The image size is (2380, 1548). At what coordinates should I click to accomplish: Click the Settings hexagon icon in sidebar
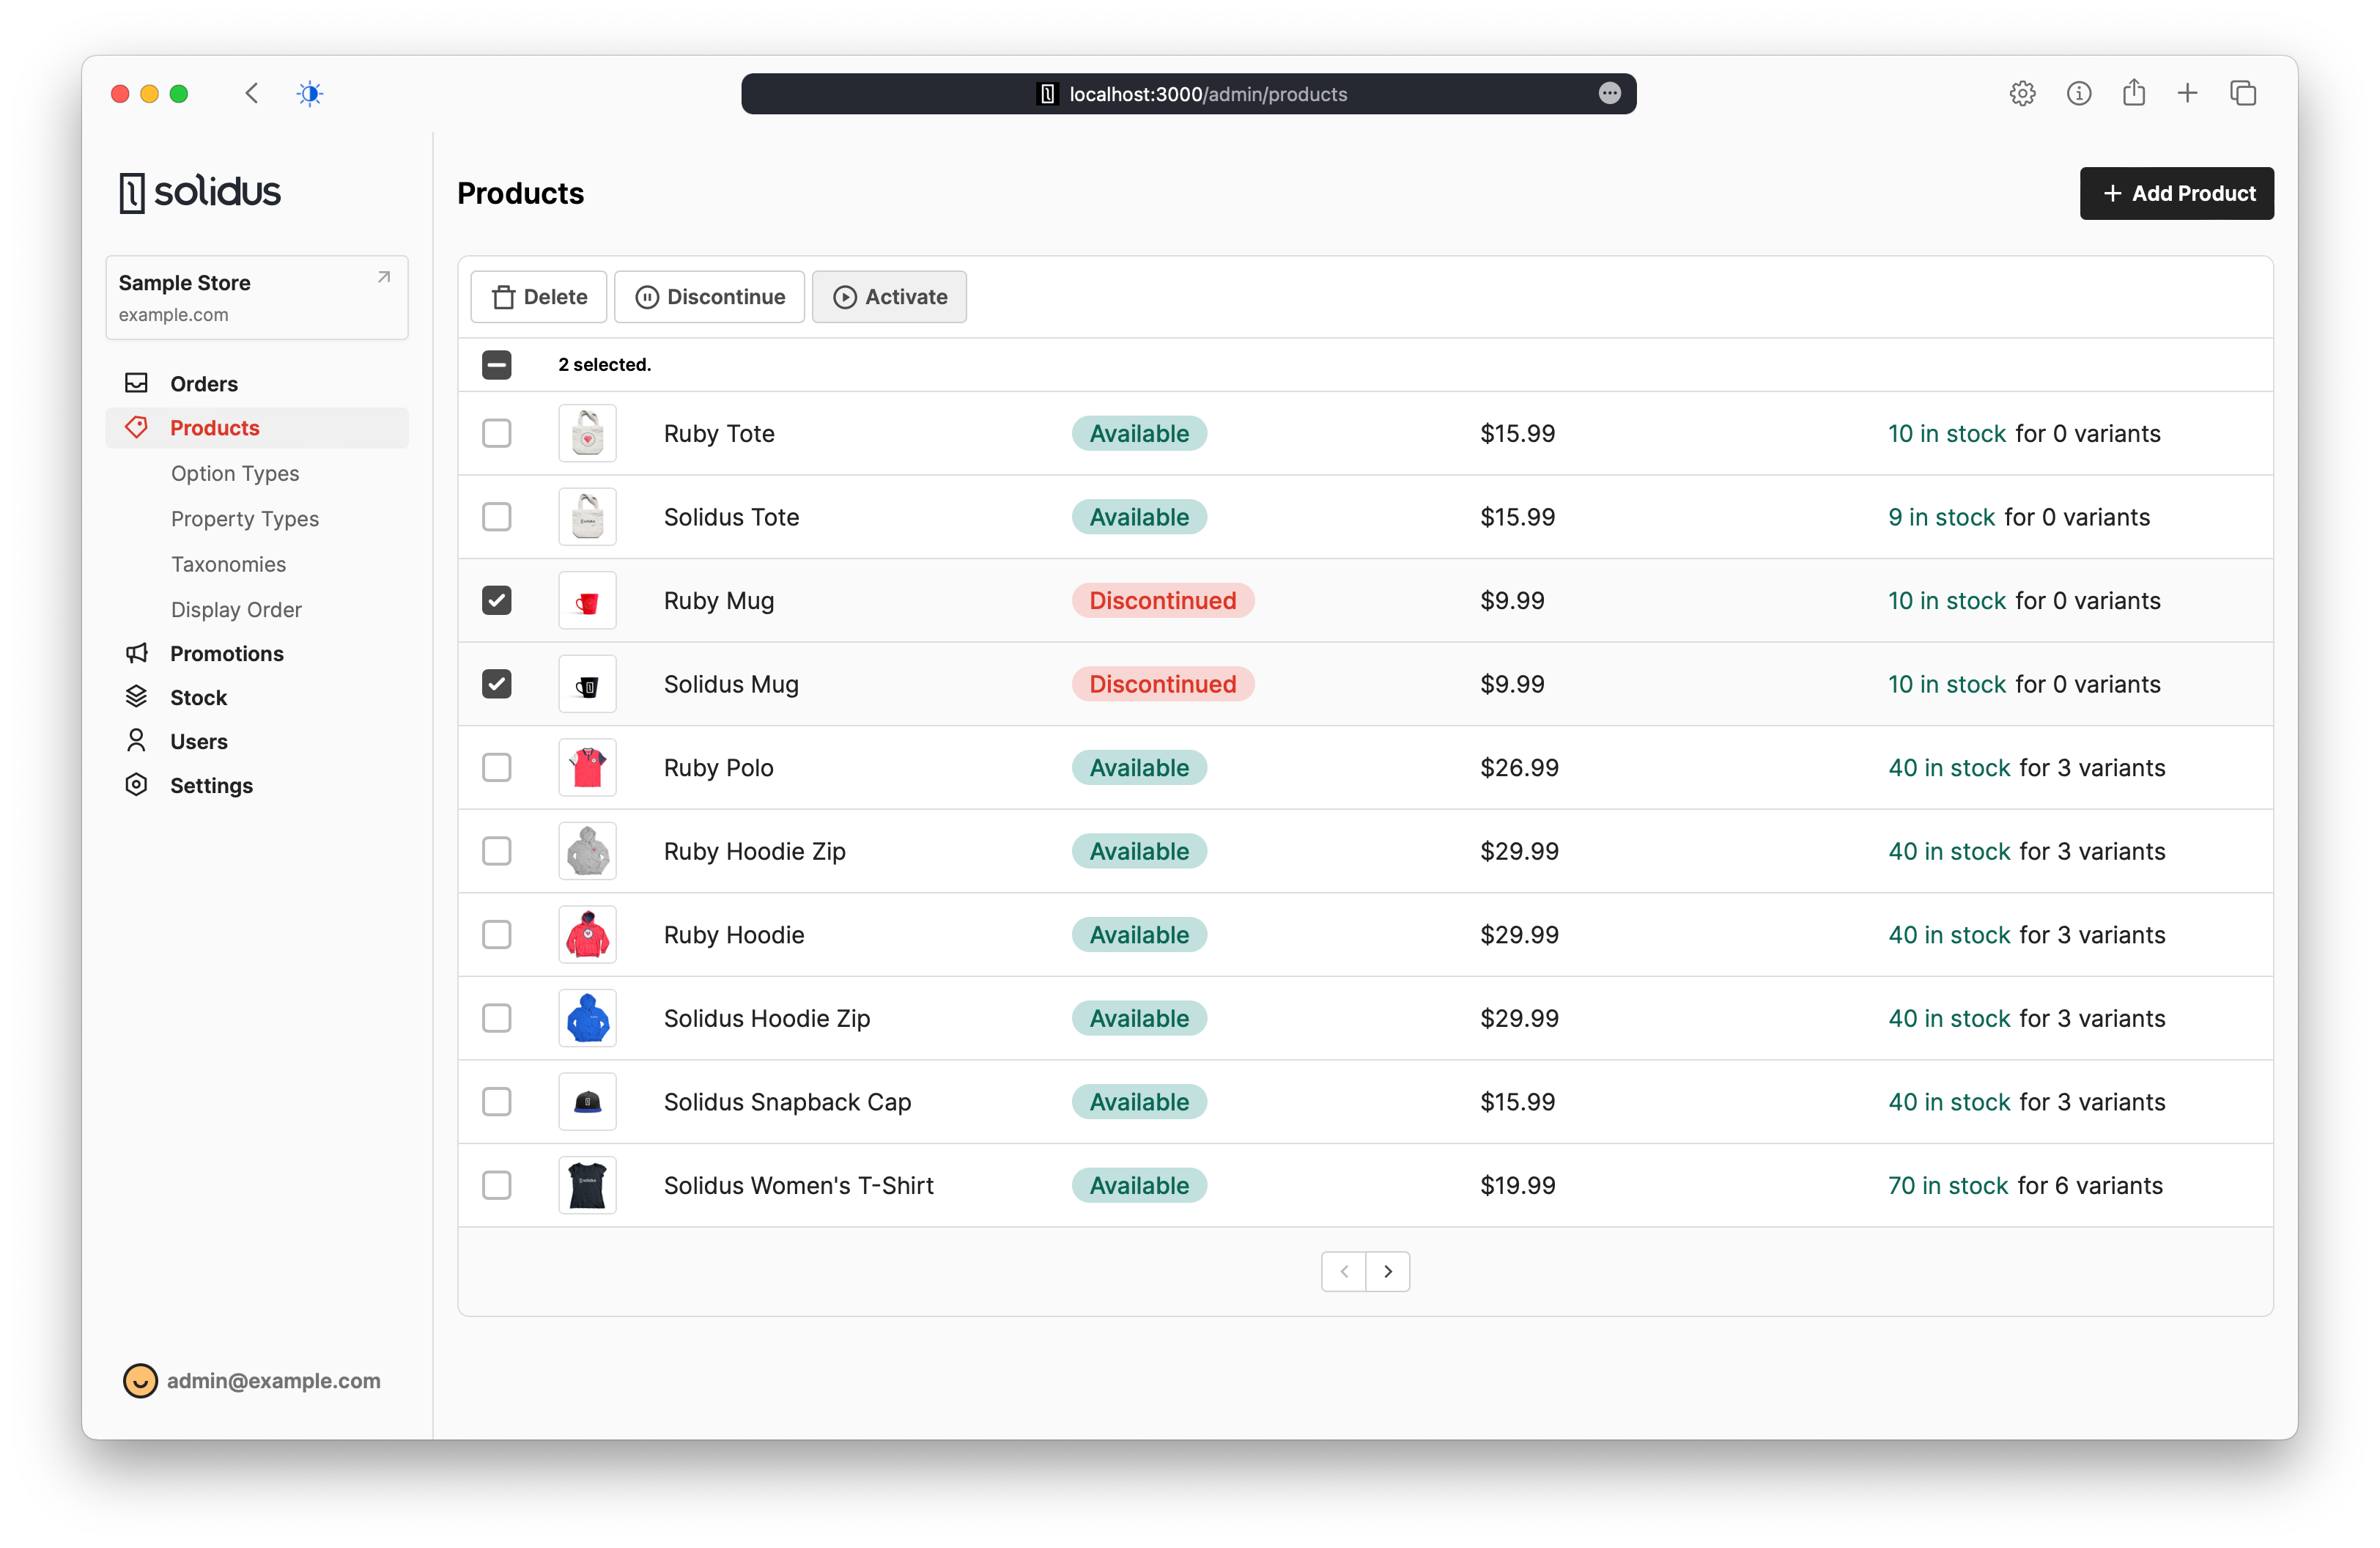click(136, 785)
